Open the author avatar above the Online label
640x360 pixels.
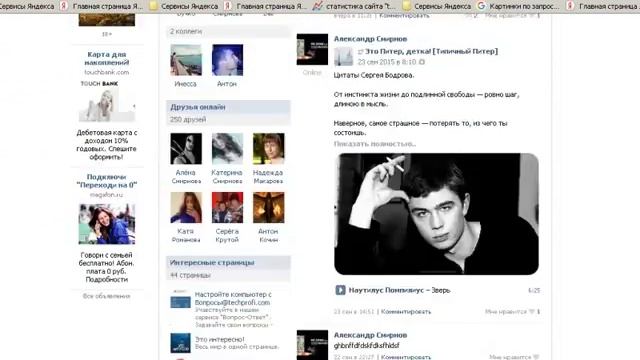click(x=312, y=49)
